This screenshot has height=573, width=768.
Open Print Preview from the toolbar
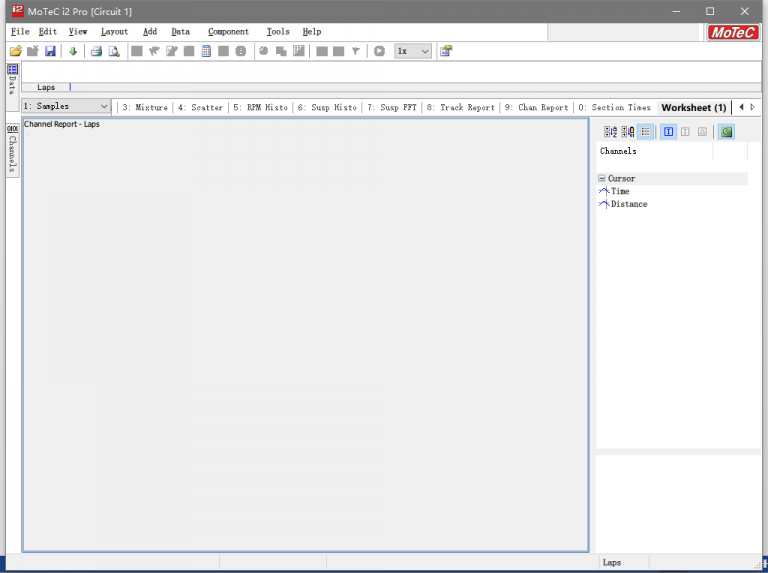(114, 51)
